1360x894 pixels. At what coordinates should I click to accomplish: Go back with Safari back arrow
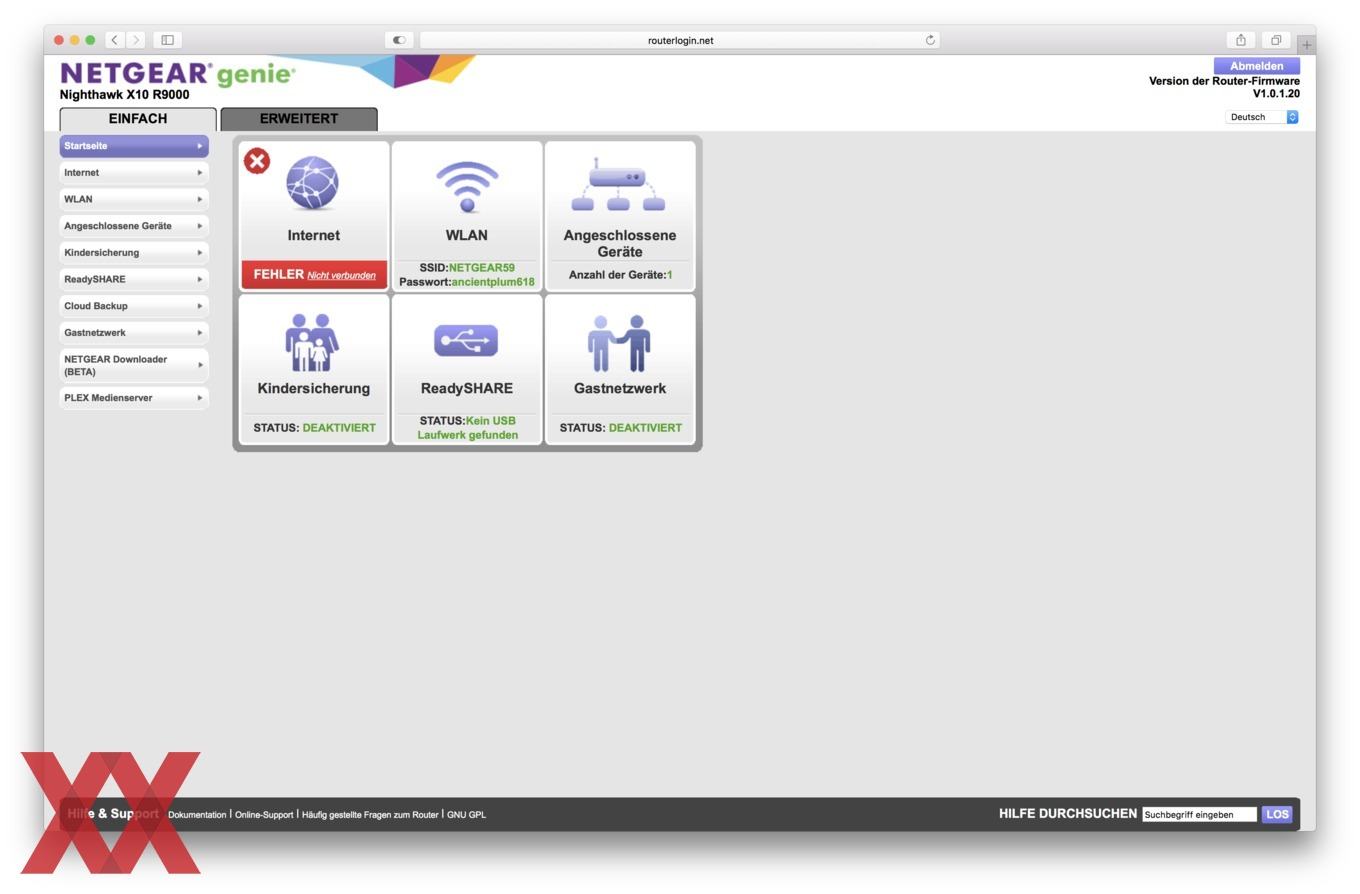[115, 40]
